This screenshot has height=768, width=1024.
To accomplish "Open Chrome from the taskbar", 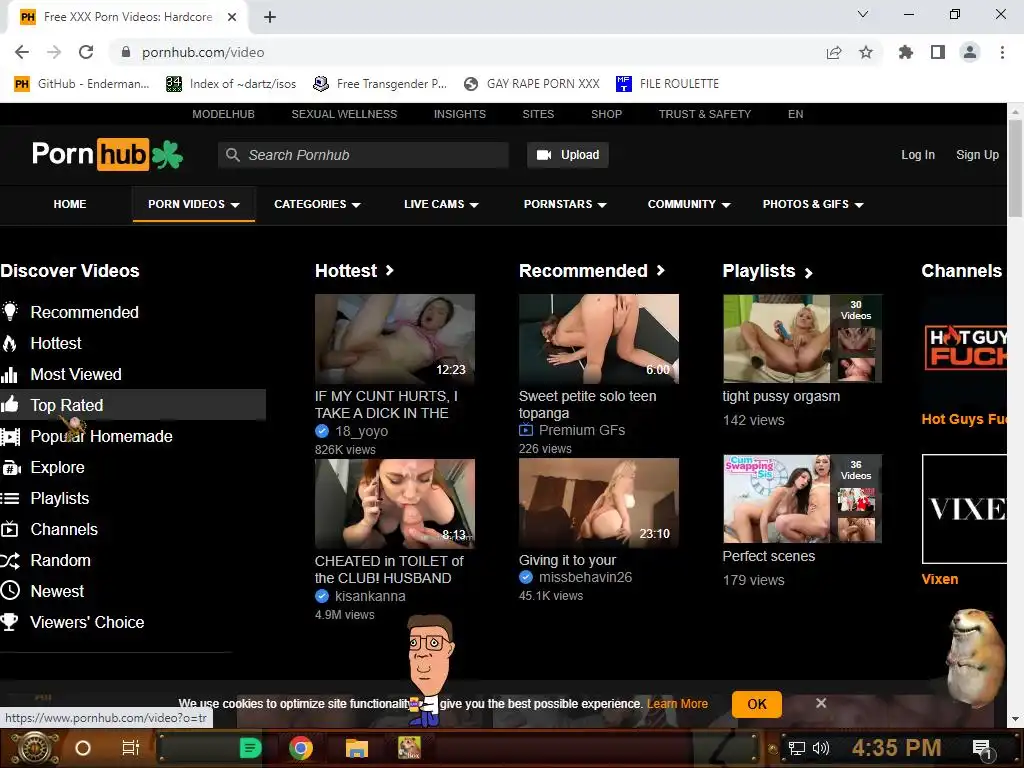I will pos(300,748).
